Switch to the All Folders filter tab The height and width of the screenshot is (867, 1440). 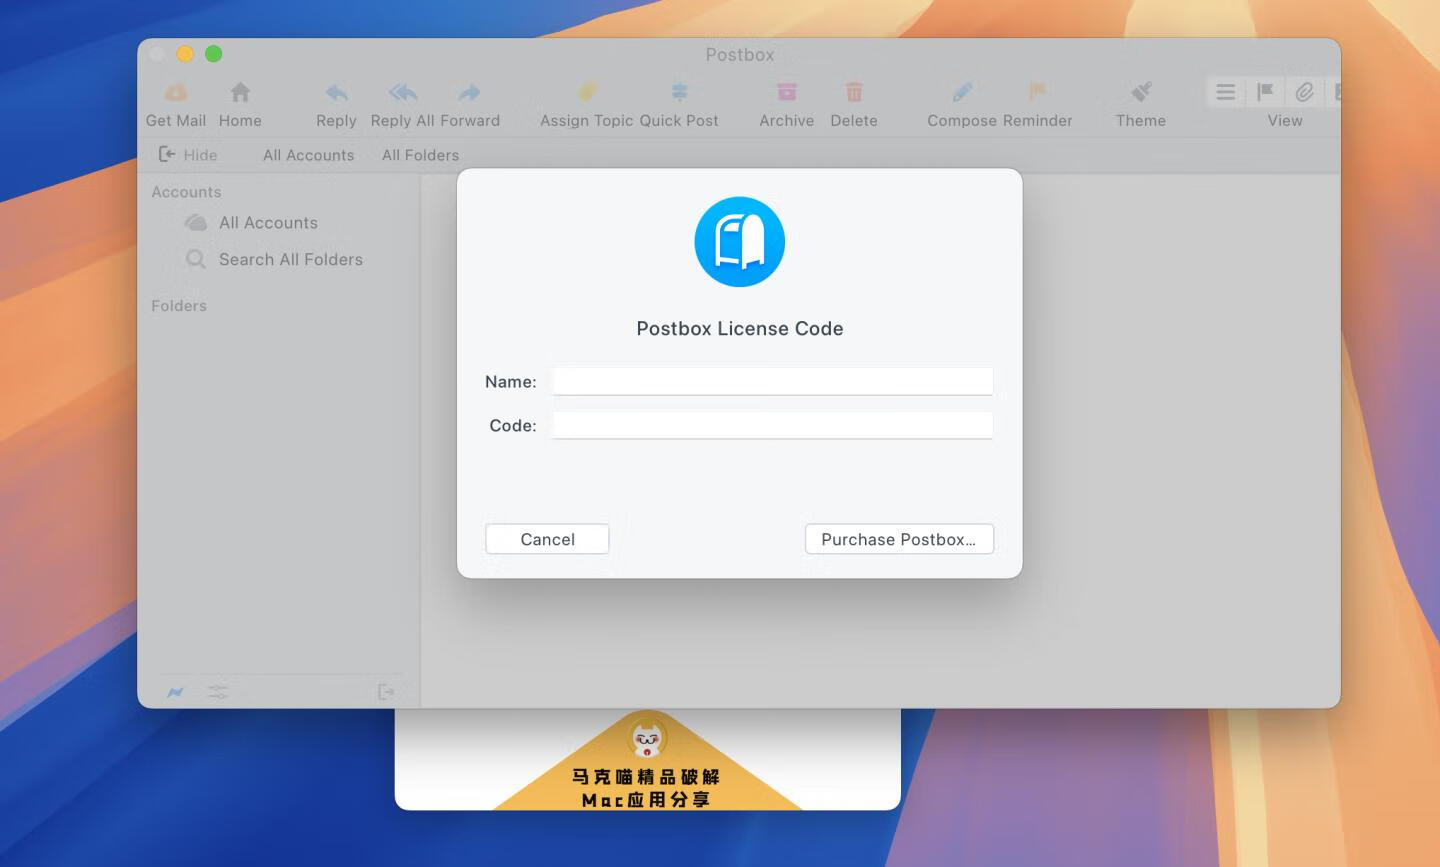pyautogui.click(x=421, y=155)
